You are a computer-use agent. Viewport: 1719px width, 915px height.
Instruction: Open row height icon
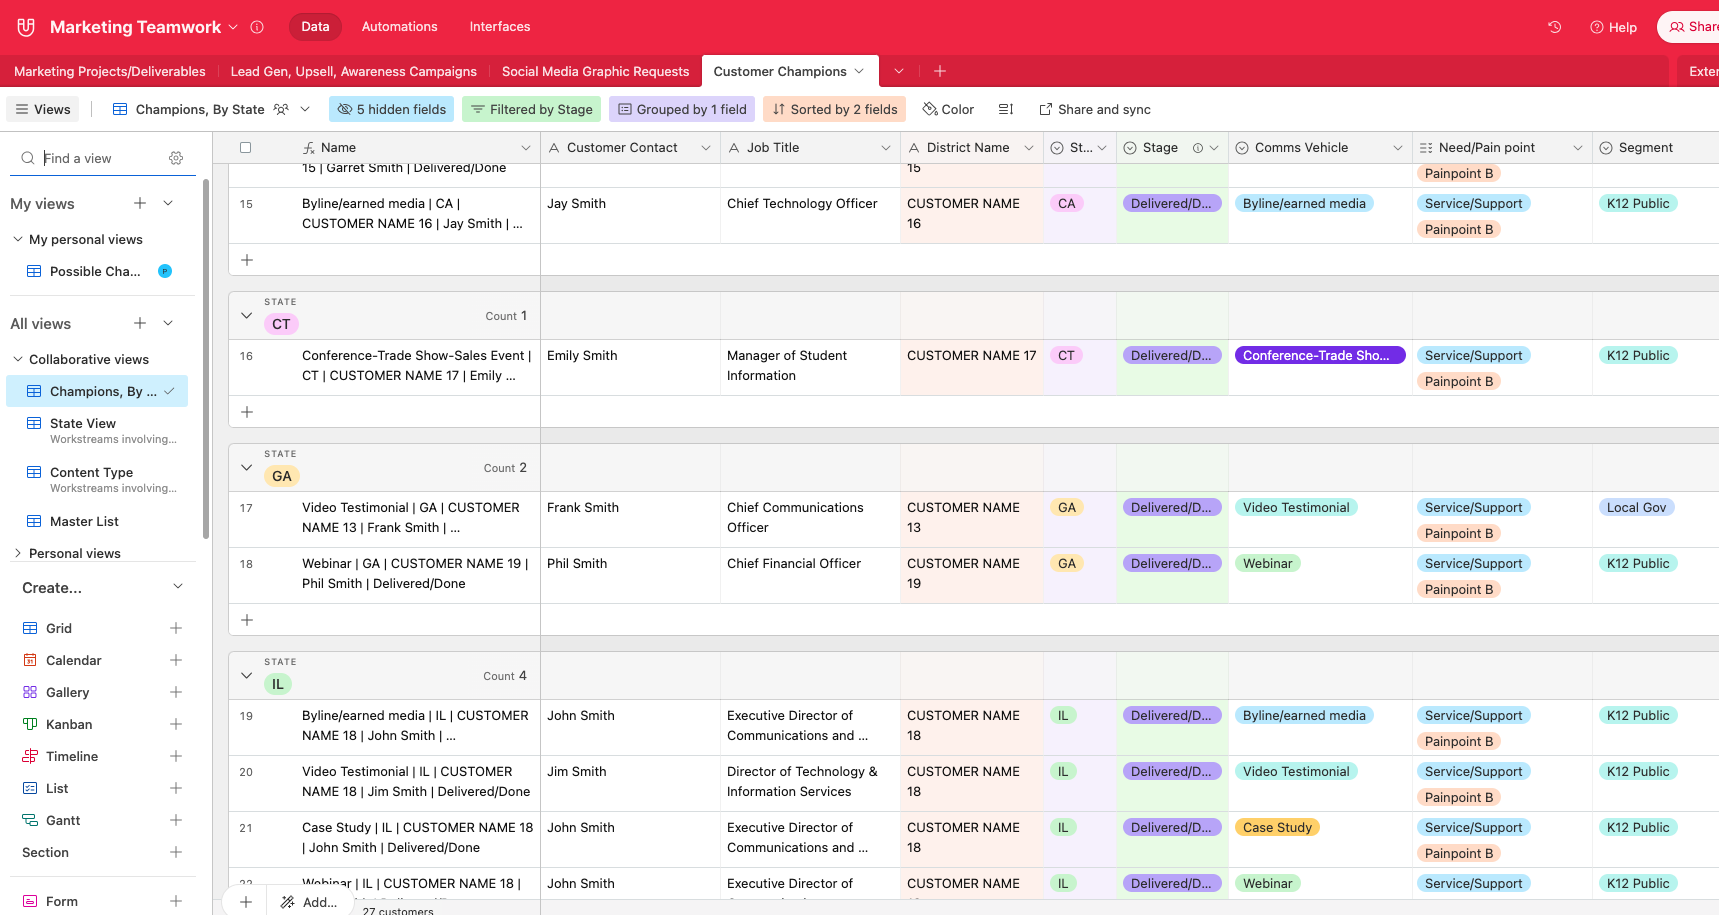click(x=1006, y=109)
